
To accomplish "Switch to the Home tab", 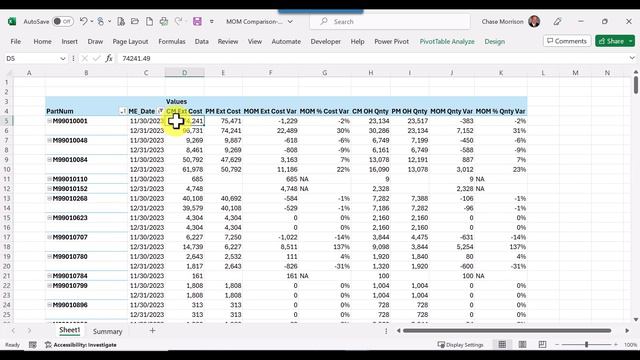I will (42, 41).
